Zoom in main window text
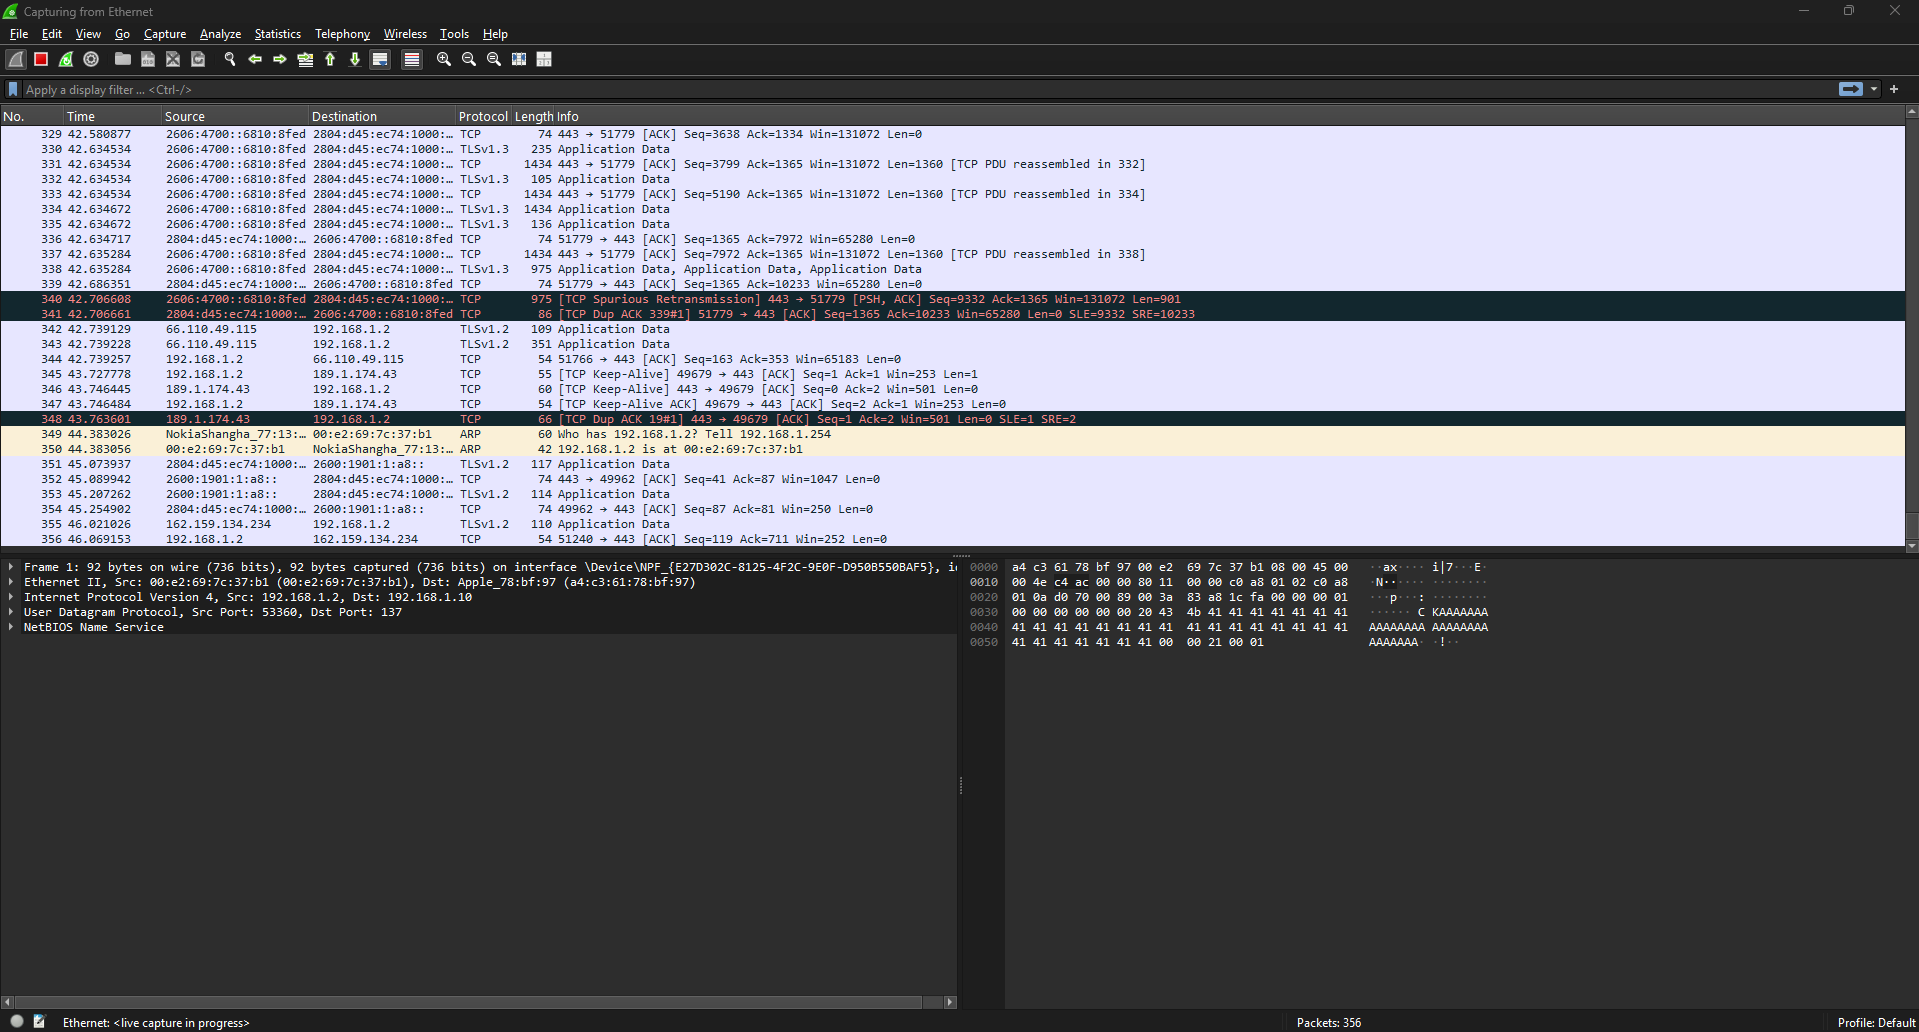1919x1032 pixels. point(444,60)
